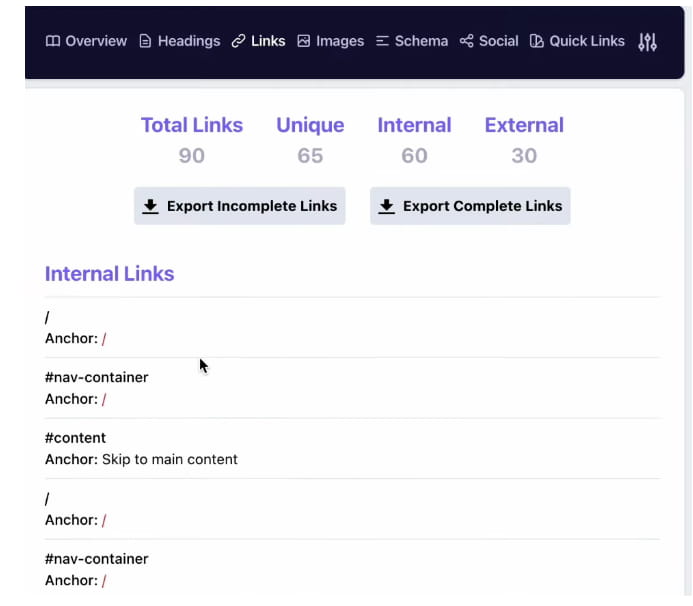
Task: Click the Schema lines icon
Action: [x=383, y=41]
